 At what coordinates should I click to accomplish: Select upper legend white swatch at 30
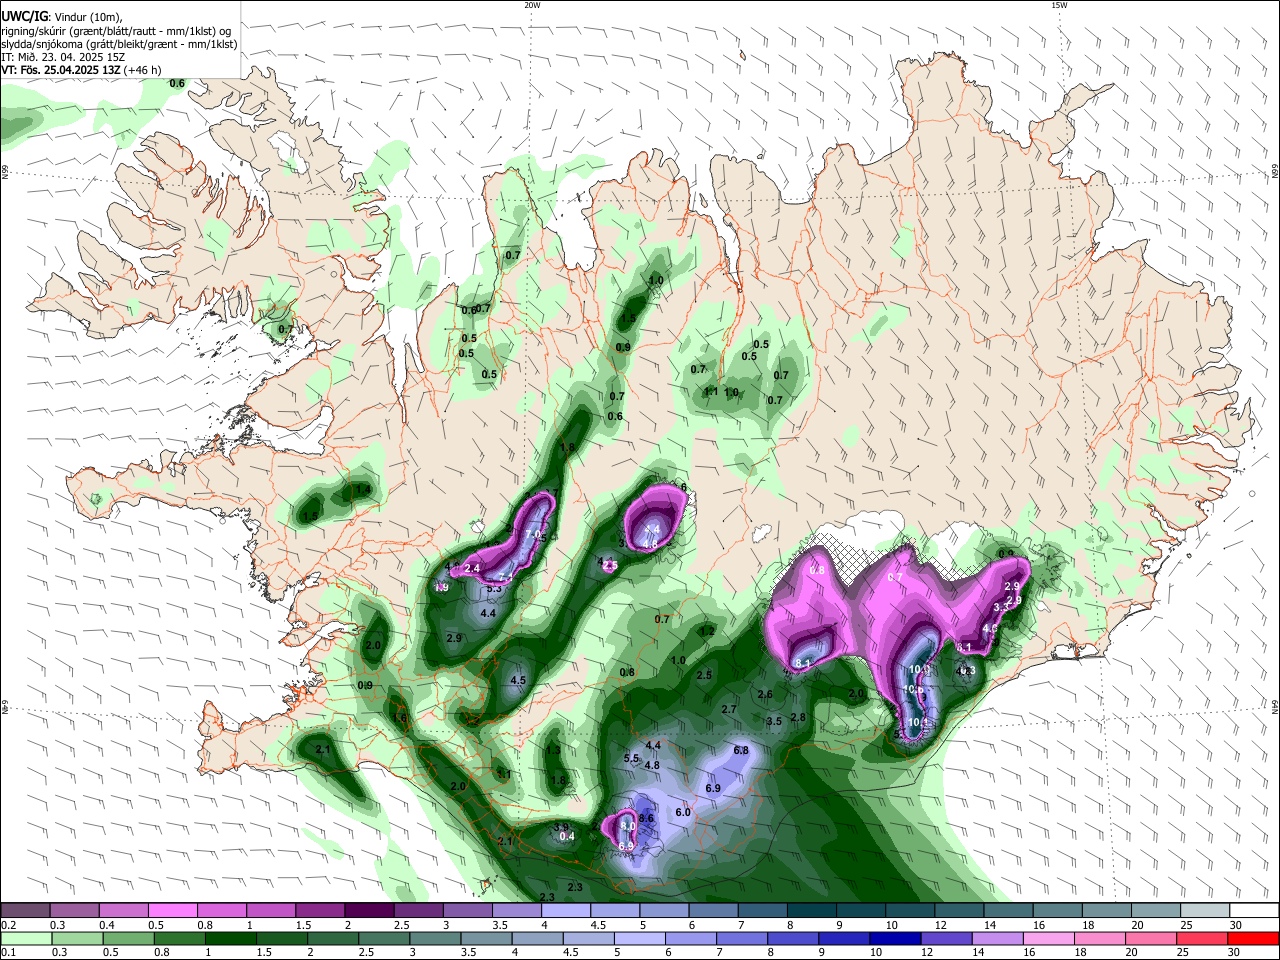(x=1255, y=910)
